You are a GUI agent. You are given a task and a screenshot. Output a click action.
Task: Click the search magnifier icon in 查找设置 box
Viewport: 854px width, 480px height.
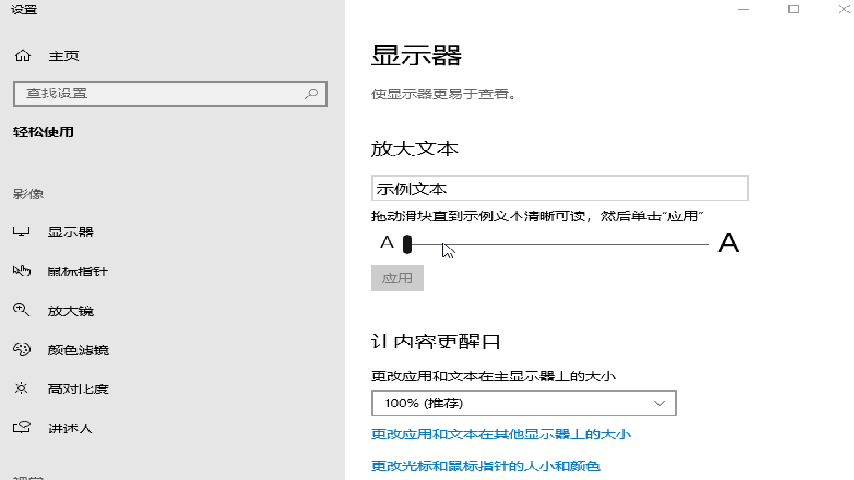tap(311, 93)
